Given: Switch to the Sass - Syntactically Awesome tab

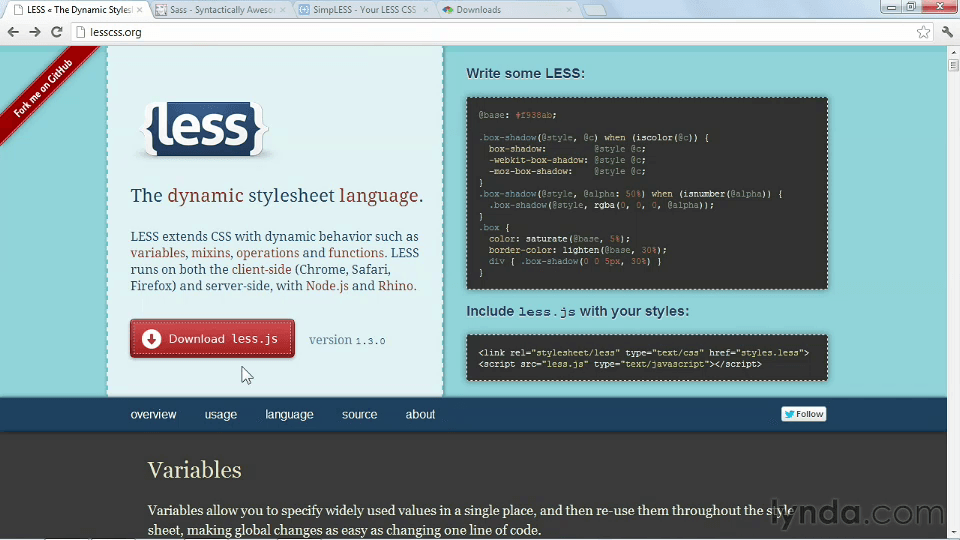Looking at the screenshot, I should click(x=220, y=10).
